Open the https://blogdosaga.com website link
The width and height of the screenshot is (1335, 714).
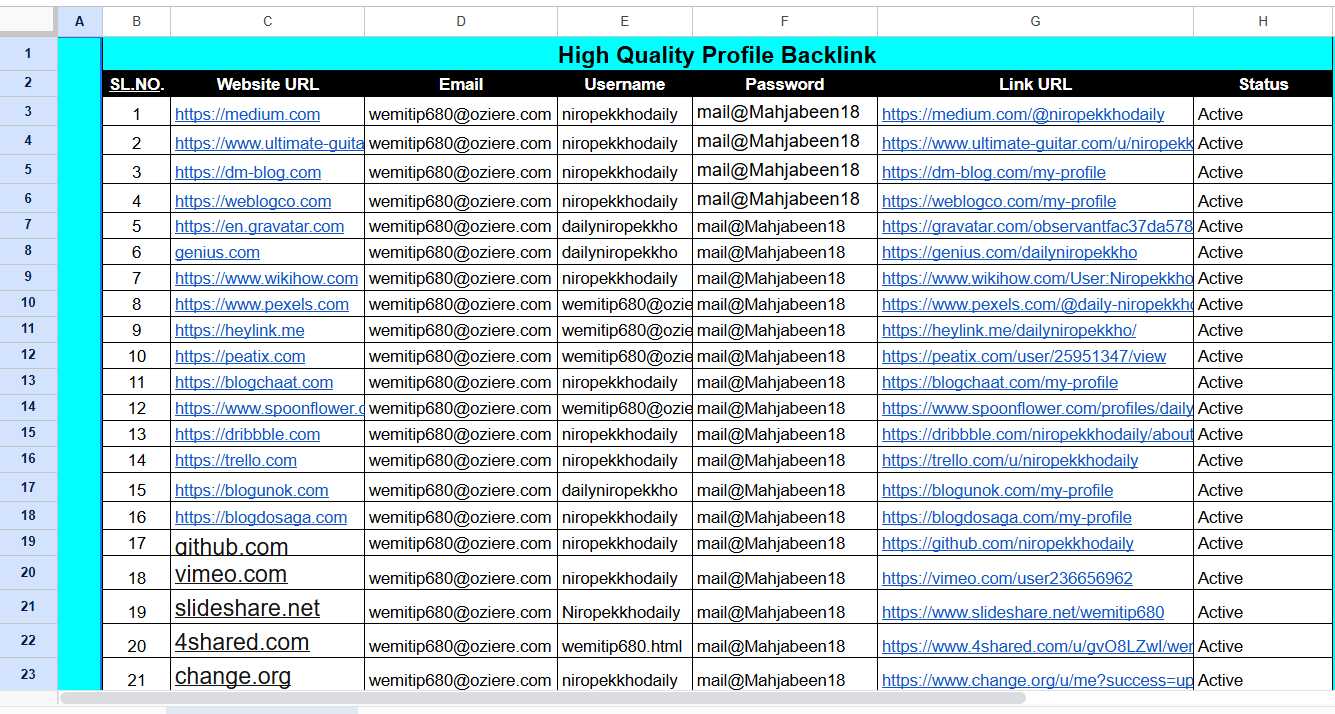click(261, 517)
